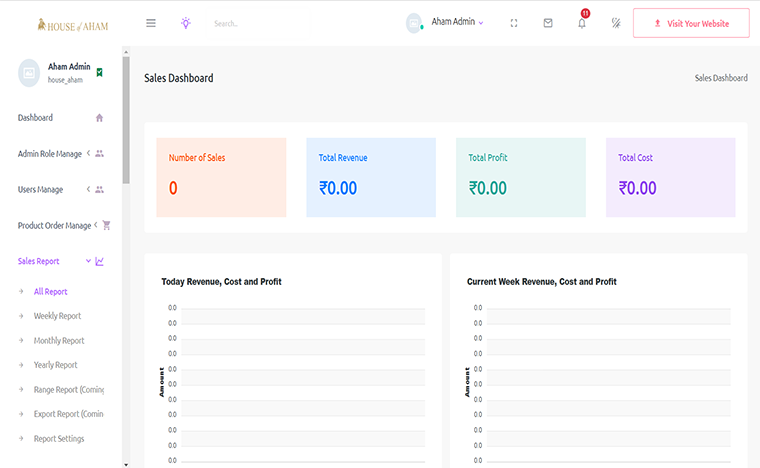Click the Dashboard home icon
760x468 pixels.
point(99,118)
